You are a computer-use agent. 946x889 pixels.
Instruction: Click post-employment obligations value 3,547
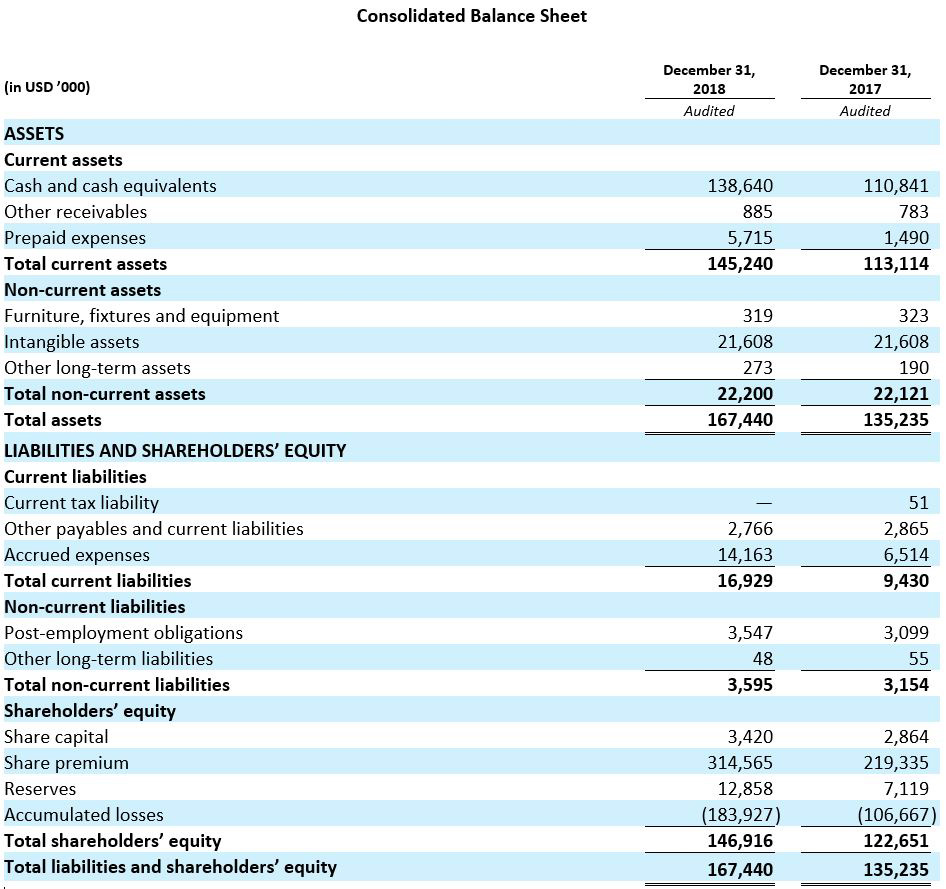click(750, 633)
